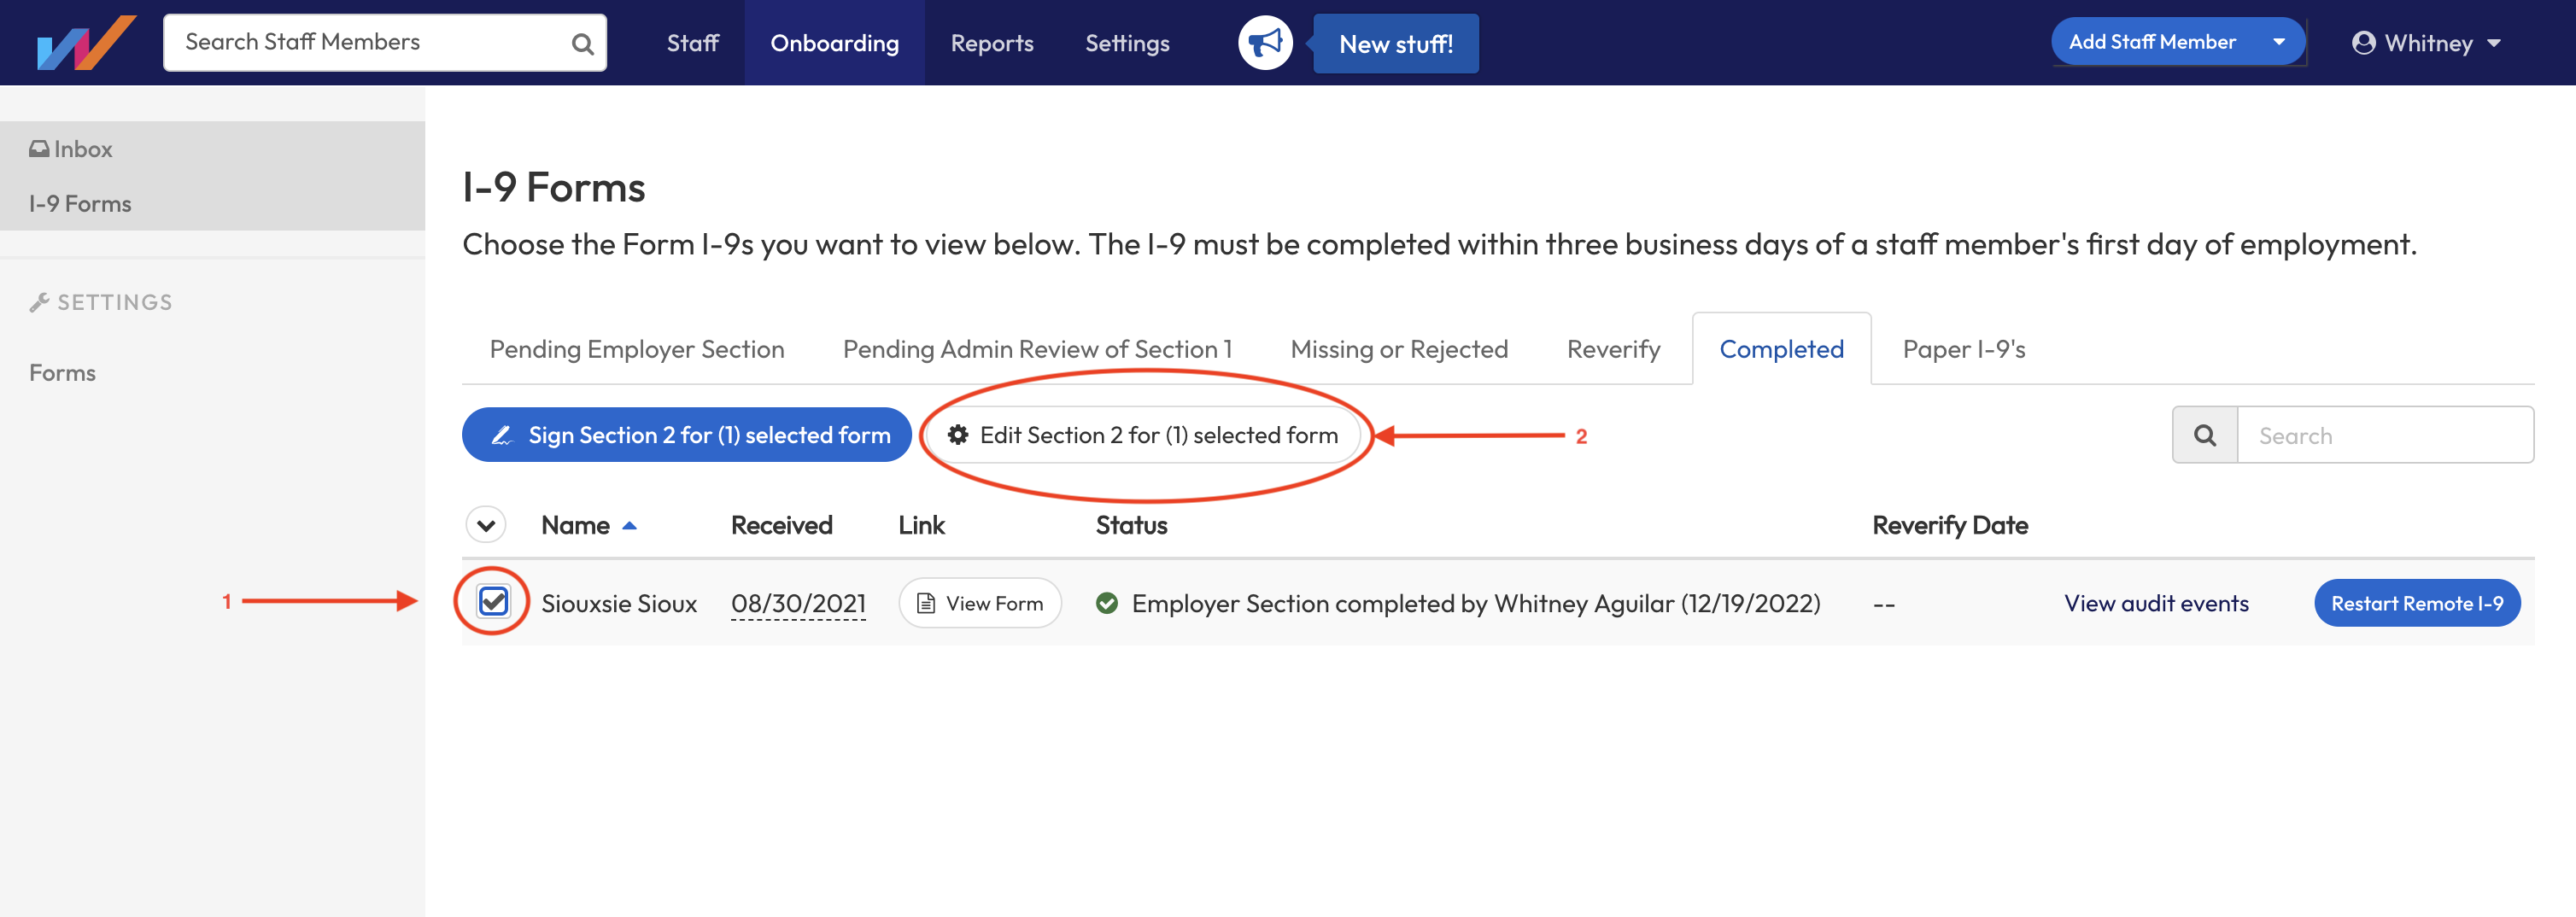
Task: Switch to the Pending Employer Section tab
Action: click(x=636, y=349)
